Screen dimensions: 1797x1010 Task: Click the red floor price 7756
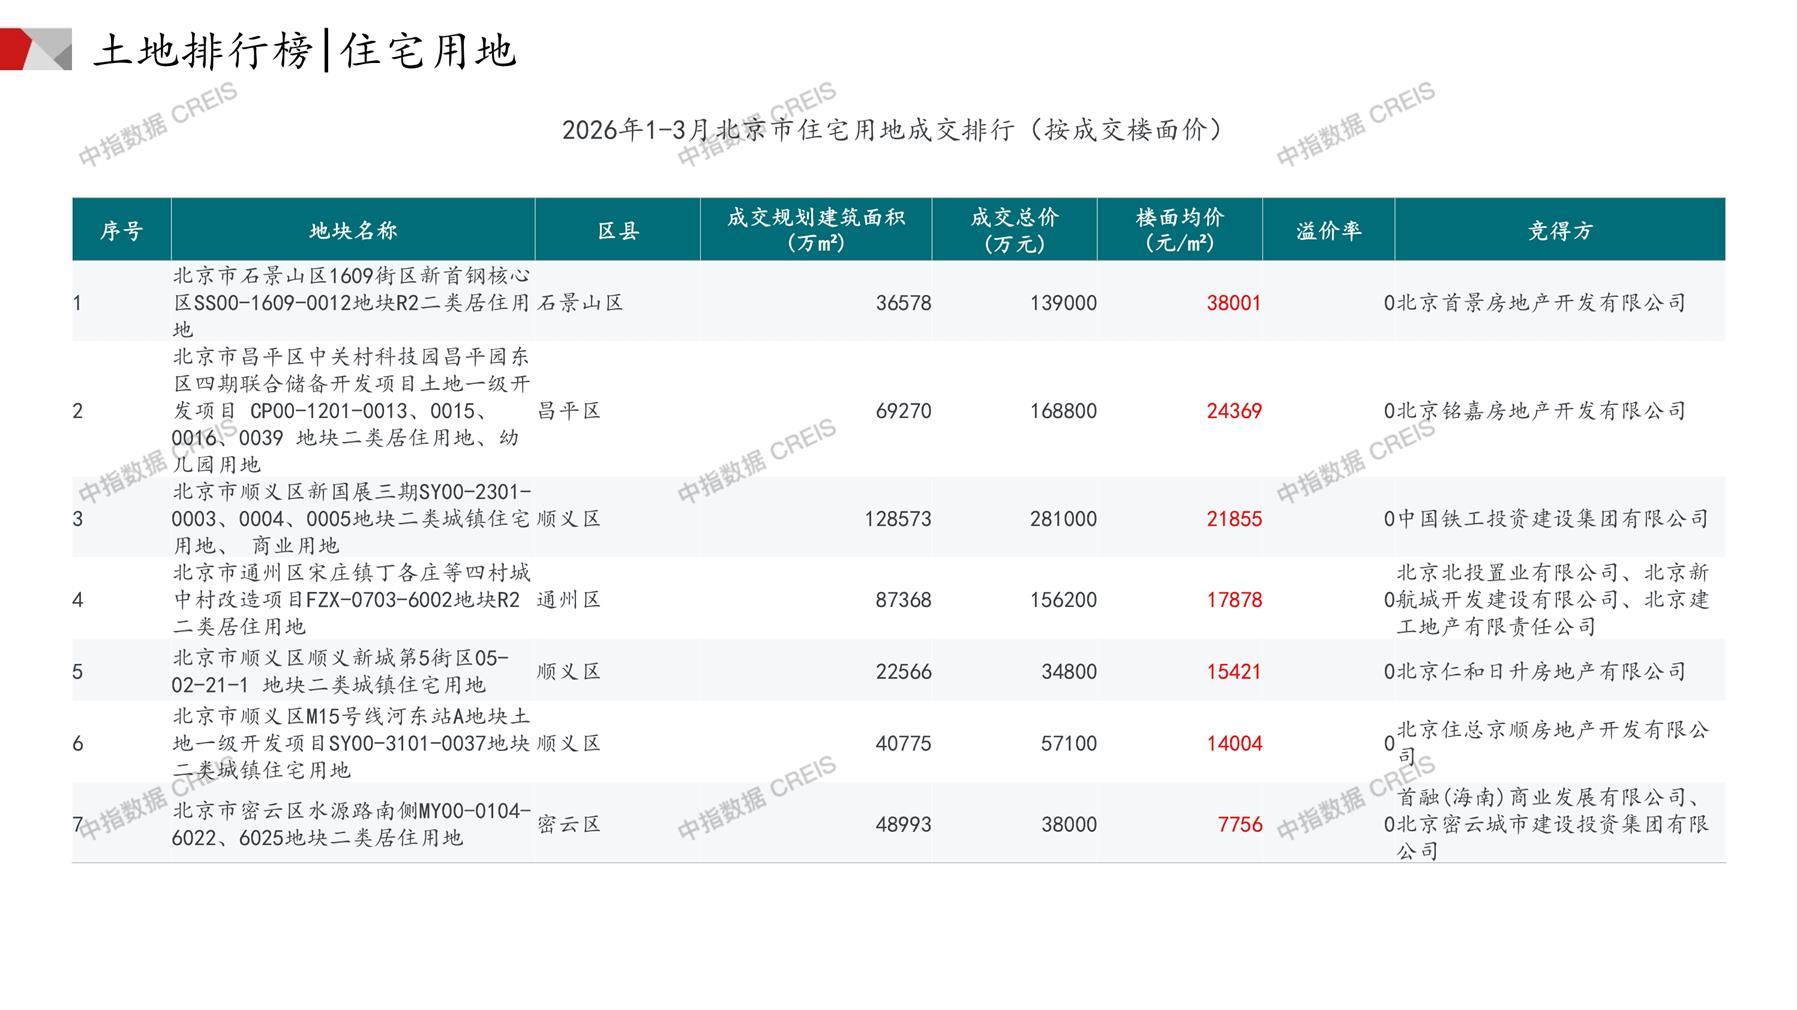coord(1239,825)
